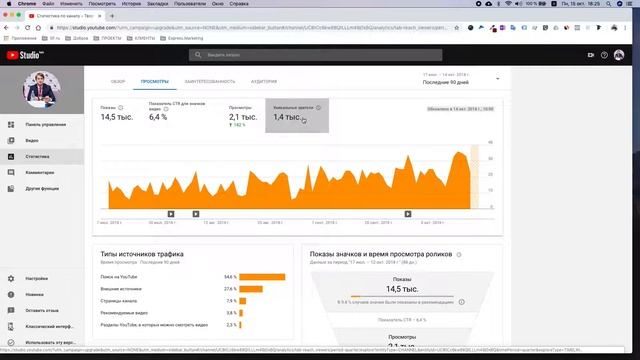Screen dimensions: 640x360
Task: Switch to the Обзор tab
Action: coord(118,81)
